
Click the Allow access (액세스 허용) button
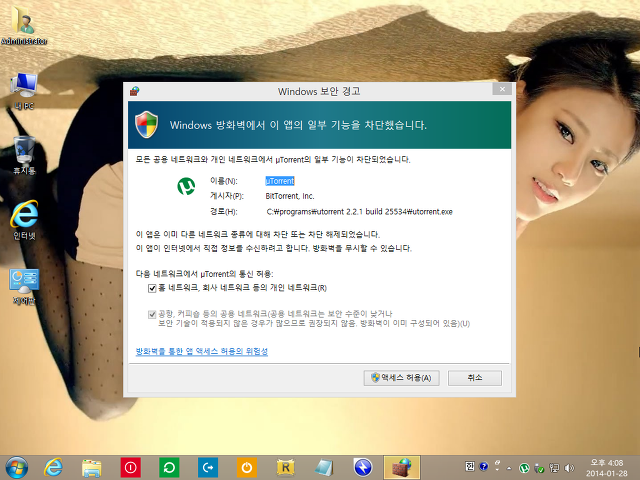401,378
